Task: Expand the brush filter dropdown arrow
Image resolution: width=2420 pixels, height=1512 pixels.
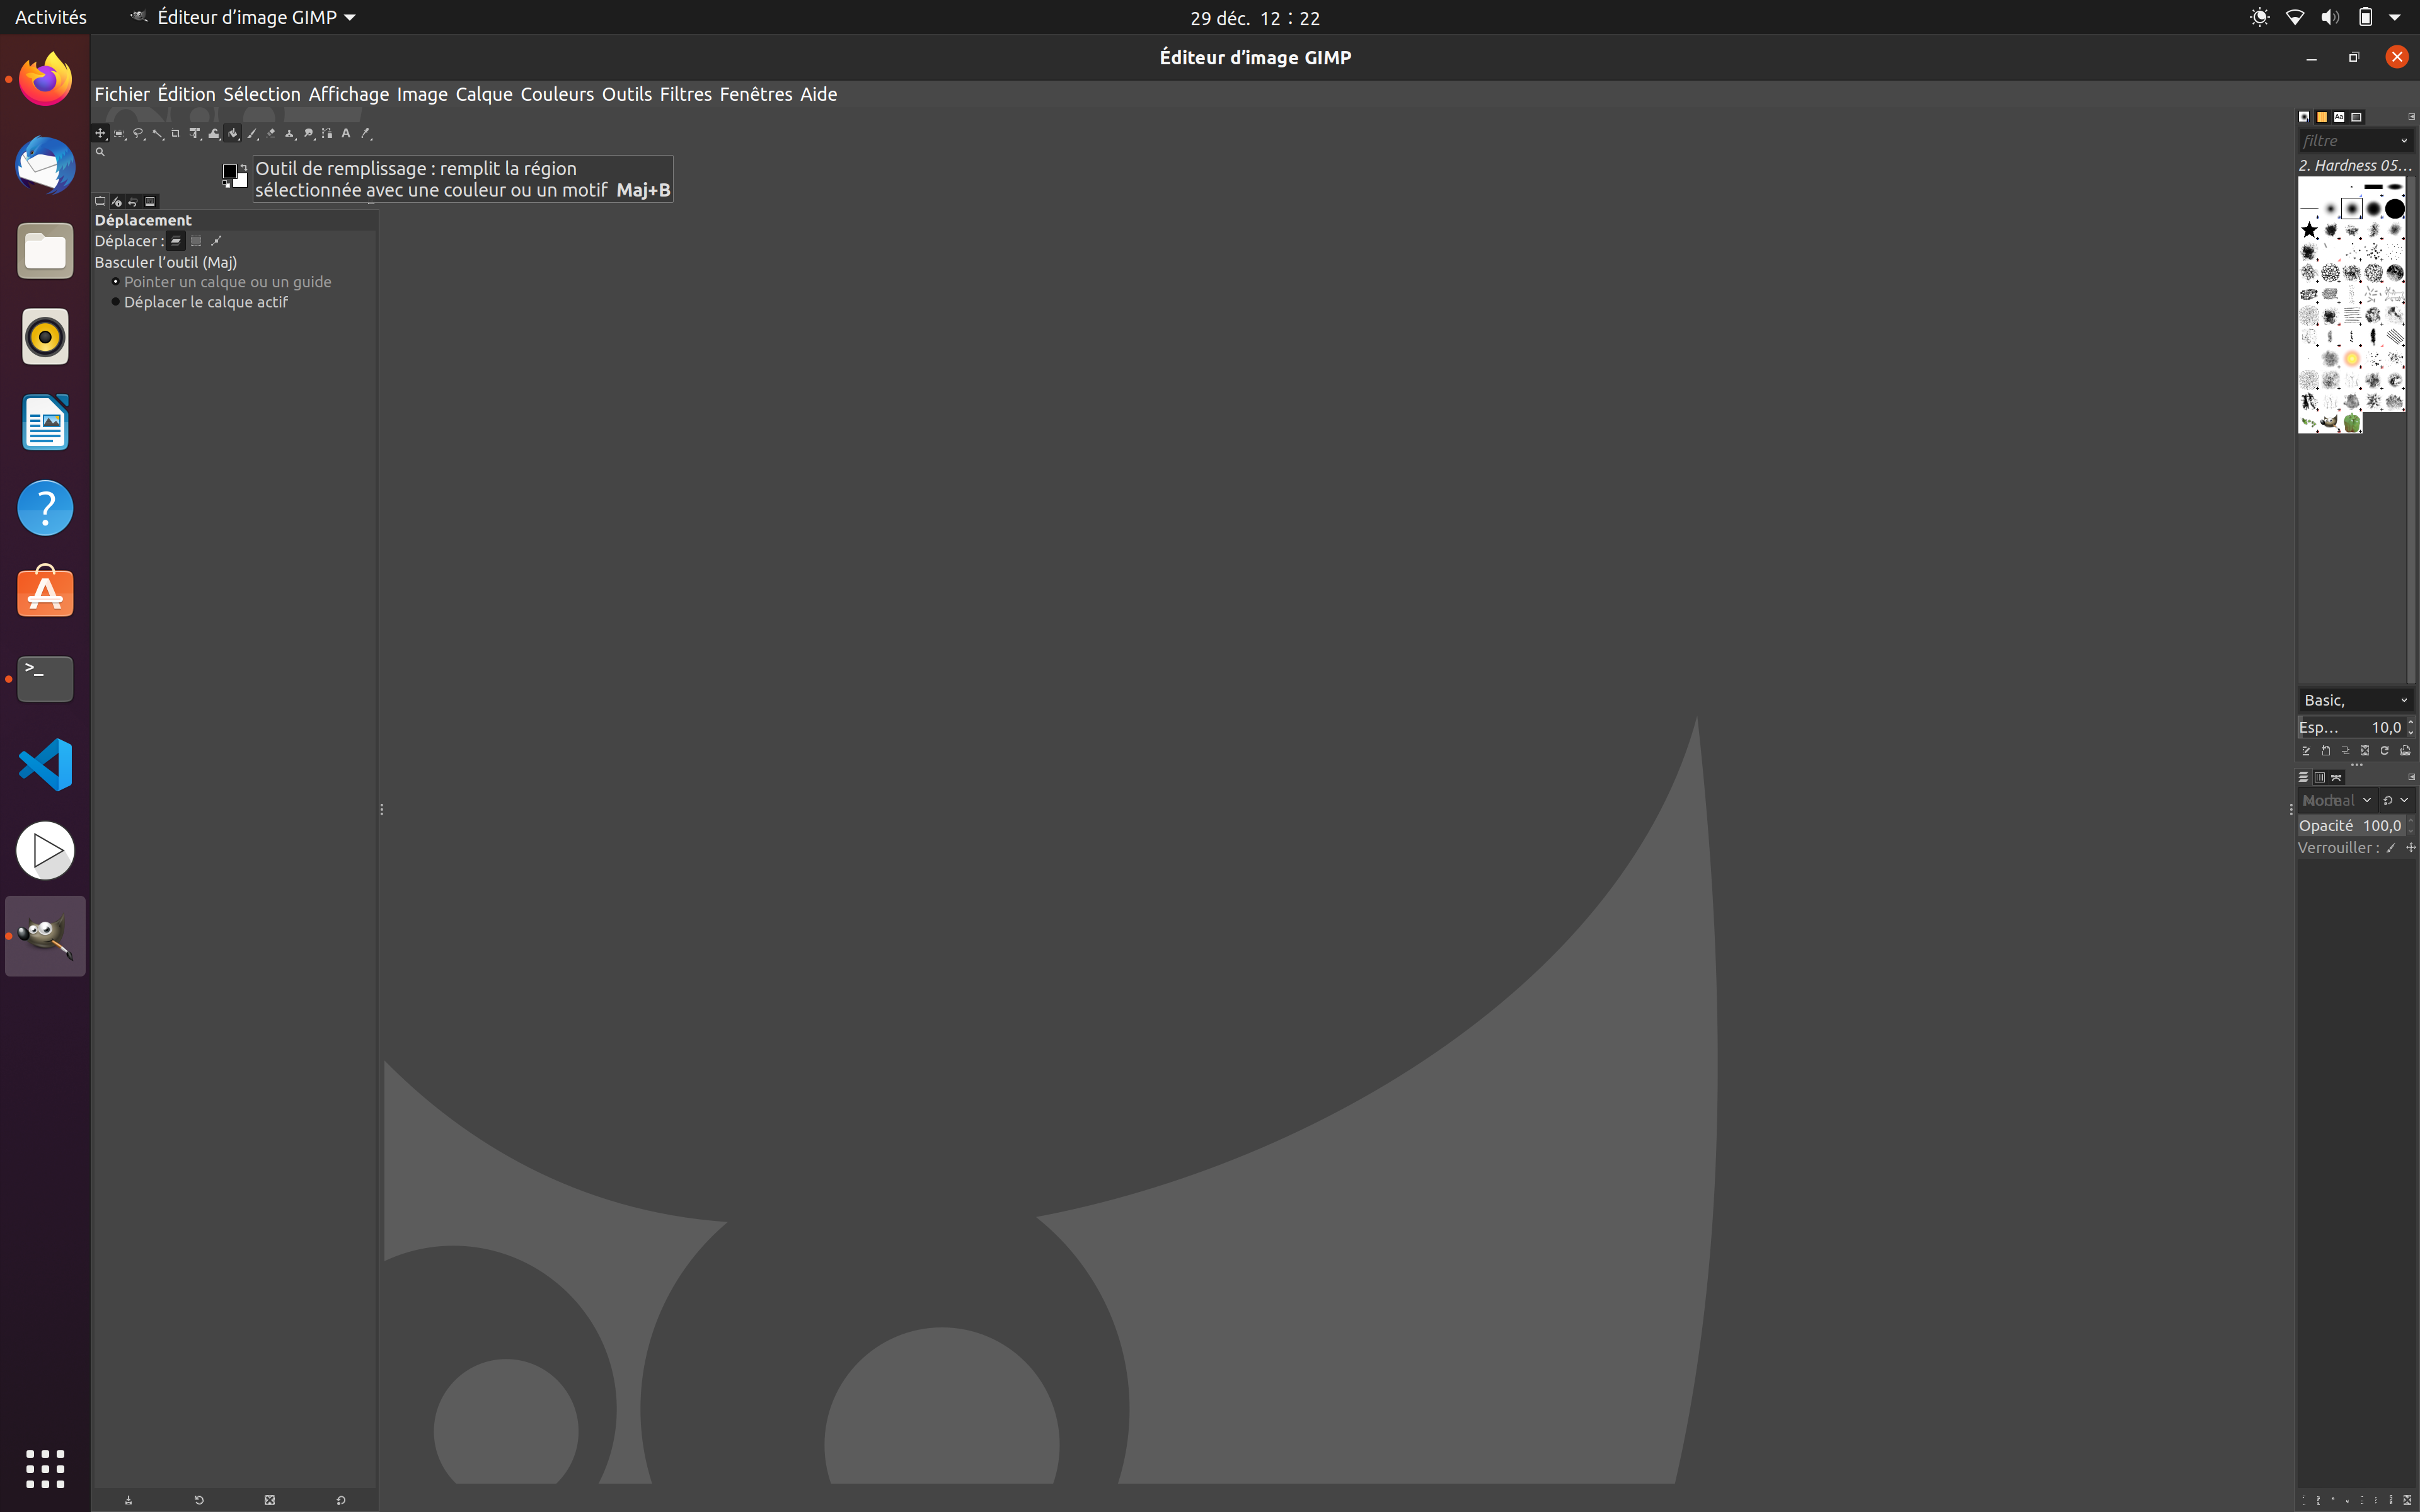Action: click(2404, 141)
